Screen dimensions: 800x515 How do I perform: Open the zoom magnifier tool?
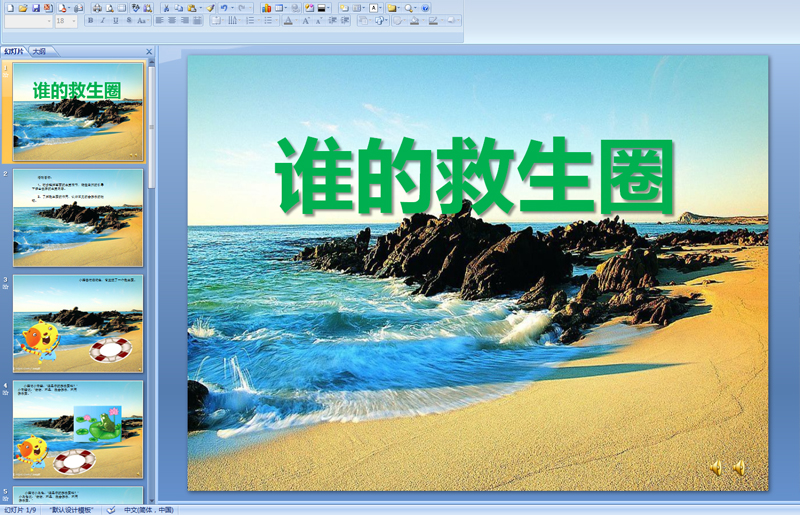click(x=409, y=8)
